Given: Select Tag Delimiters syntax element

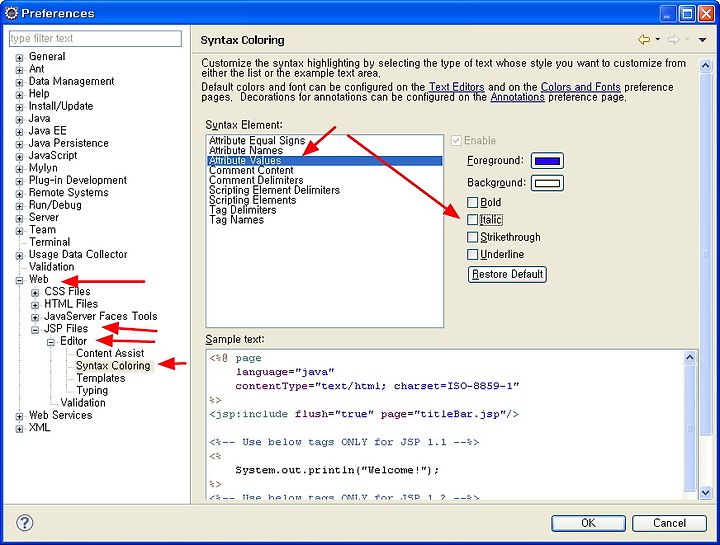Looking at the screenshot, I should click(243, 210).
